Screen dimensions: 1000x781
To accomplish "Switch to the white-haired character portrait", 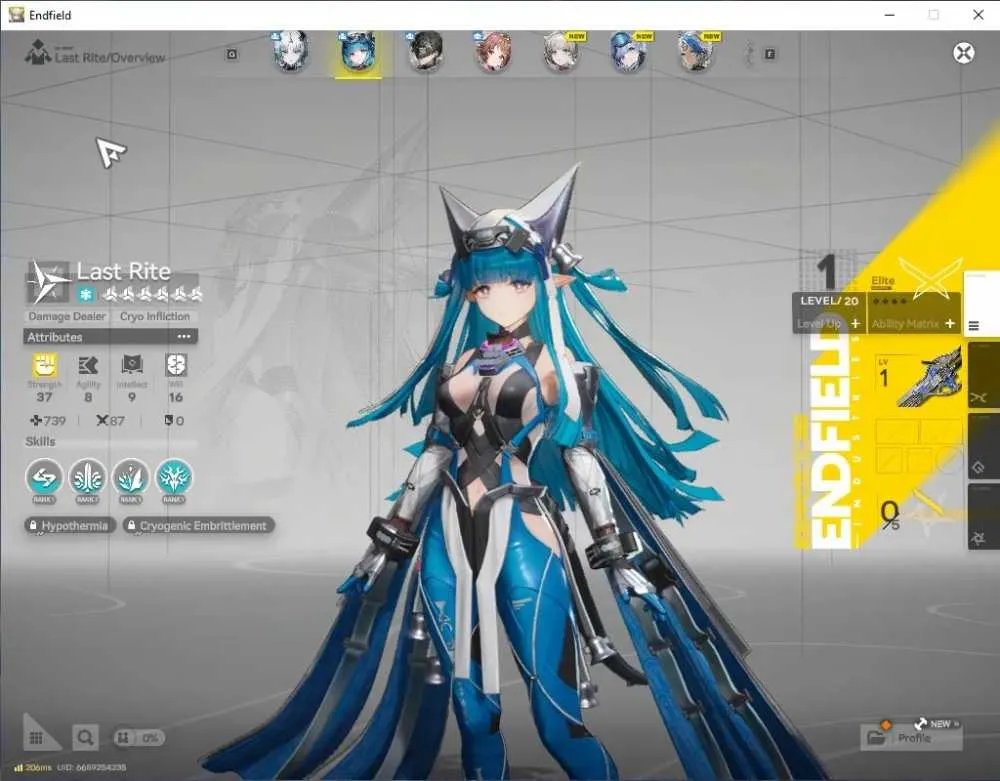I will pos(291,52).
